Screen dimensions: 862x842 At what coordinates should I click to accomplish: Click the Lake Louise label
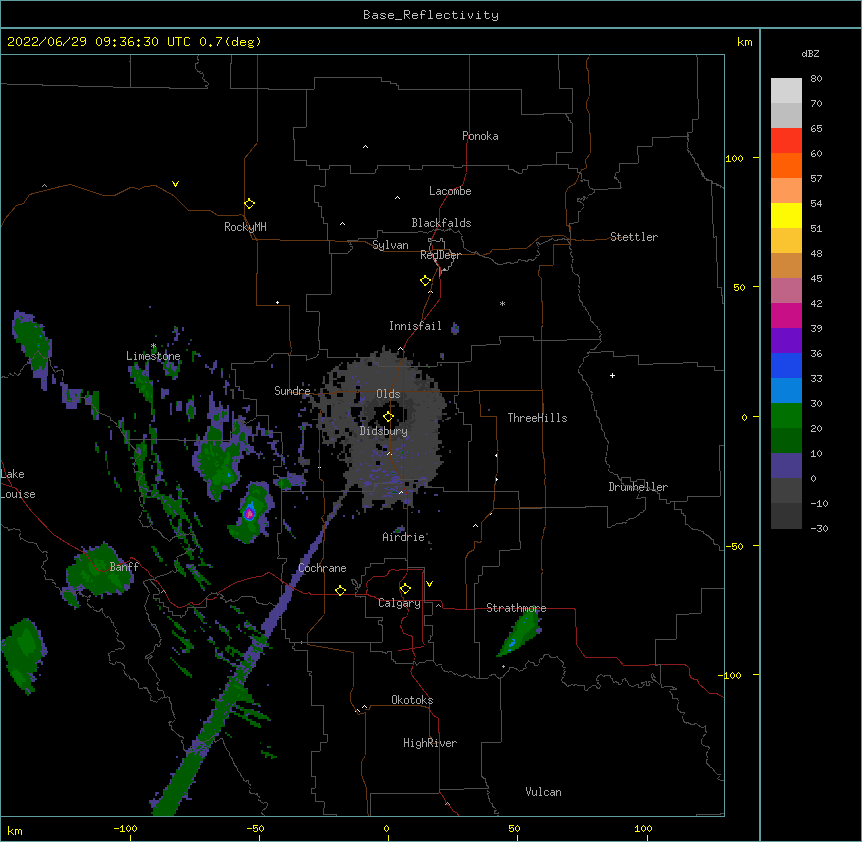18,484
